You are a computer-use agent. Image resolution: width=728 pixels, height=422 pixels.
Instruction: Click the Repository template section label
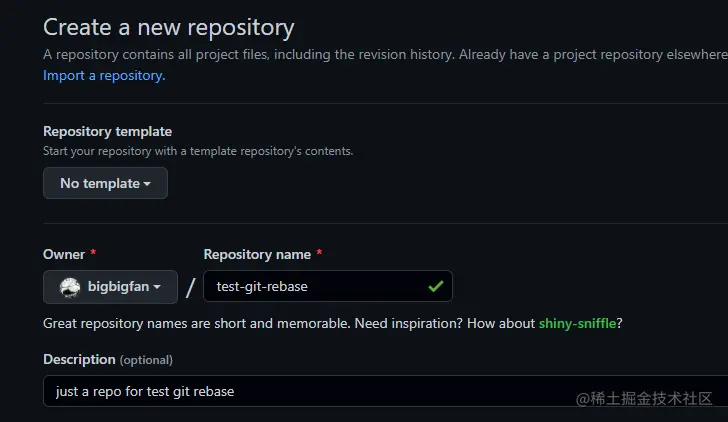(108, 131)
